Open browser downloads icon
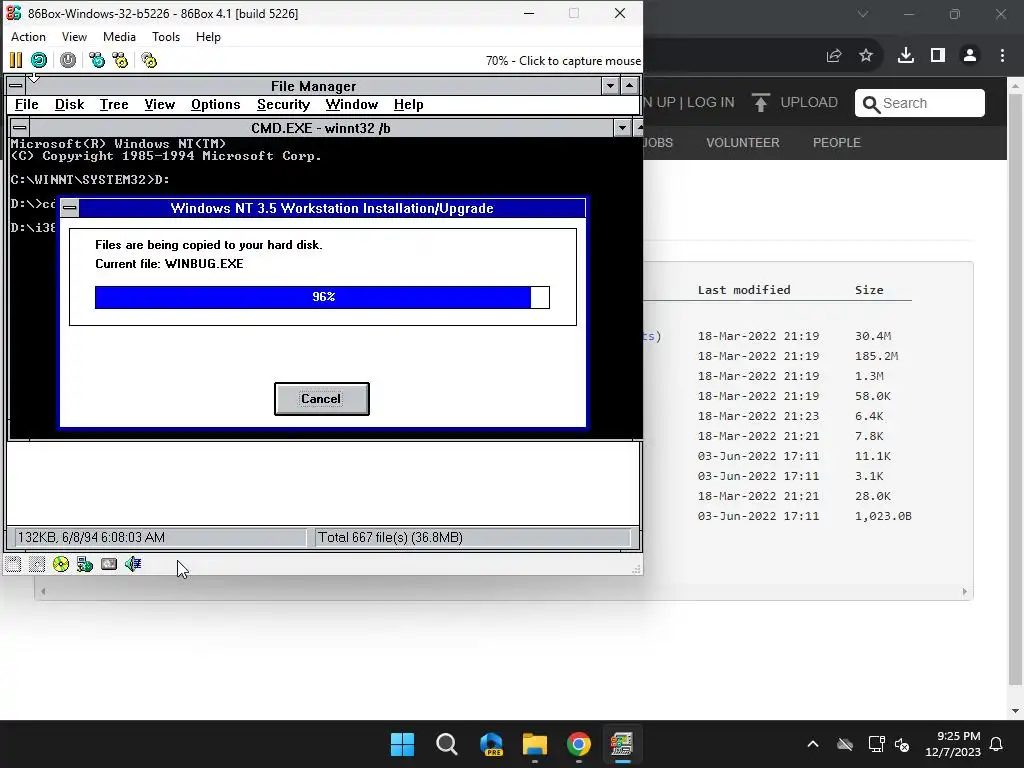The image size is (1024, 768). 906,56
